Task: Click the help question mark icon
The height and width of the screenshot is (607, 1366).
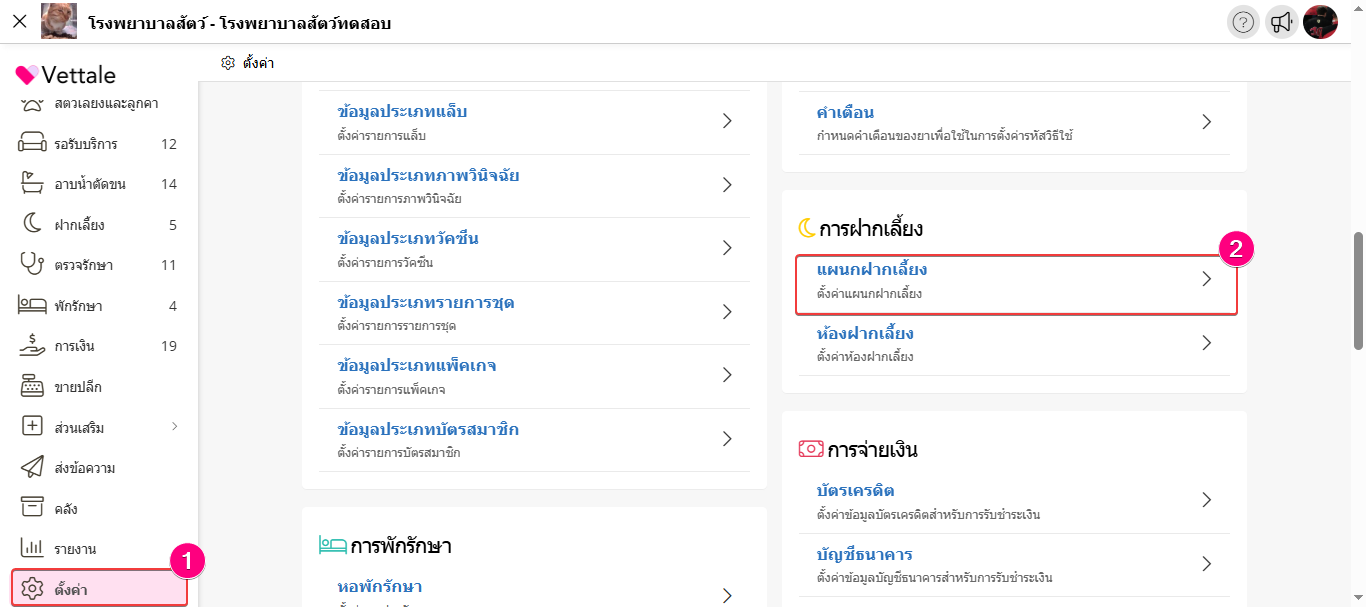Action: (x=1243, y=22)
